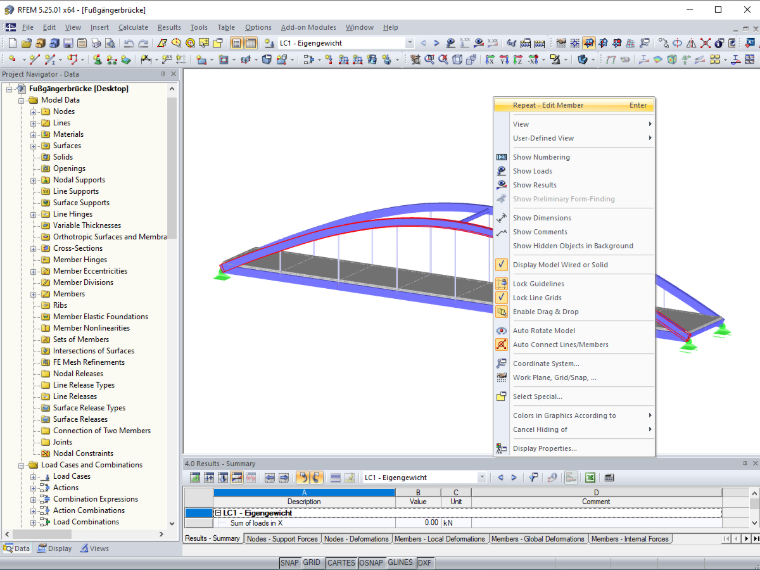This screenshot has height=570, width=760.
Task: Click the Save toolbar icon
Action: [68, 43]
